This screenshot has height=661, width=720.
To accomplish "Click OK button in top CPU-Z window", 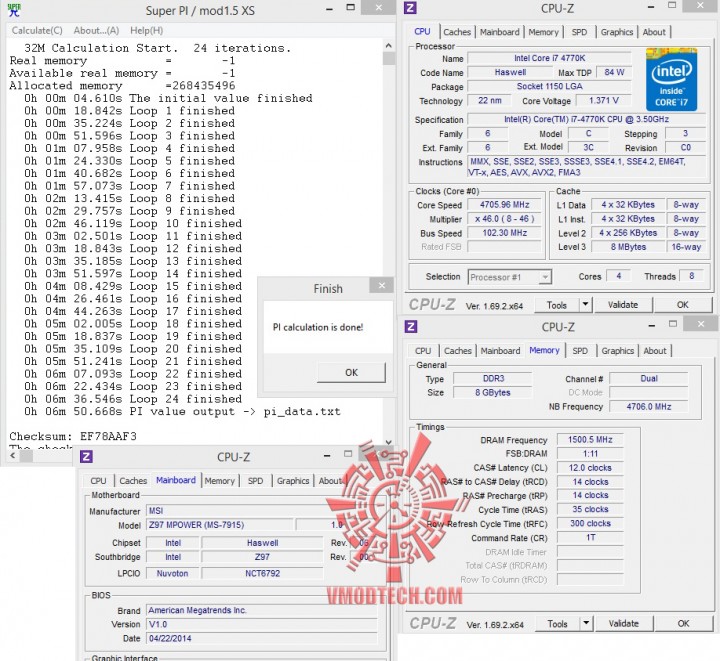I will [683, 305].
